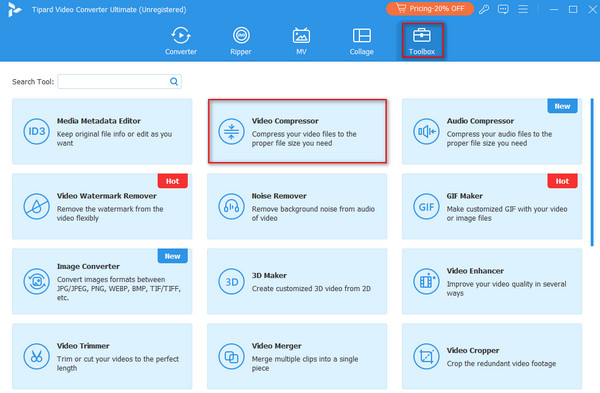This screenshot has height=393, width=600.
Task: Click the Search Tool input field
Action: [x=119, y=82]
